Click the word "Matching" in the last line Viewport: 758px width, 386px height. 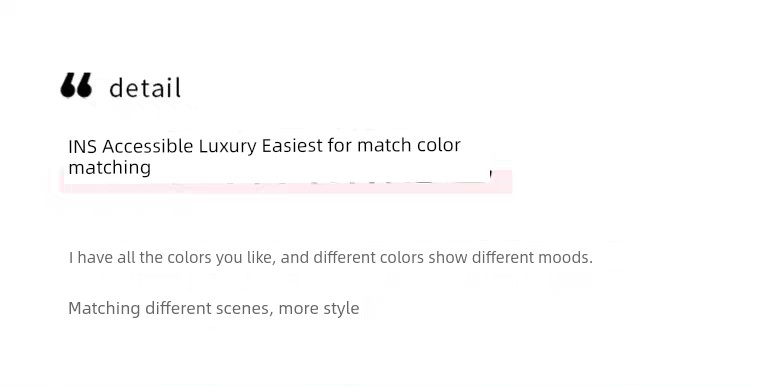pos(104,309)
